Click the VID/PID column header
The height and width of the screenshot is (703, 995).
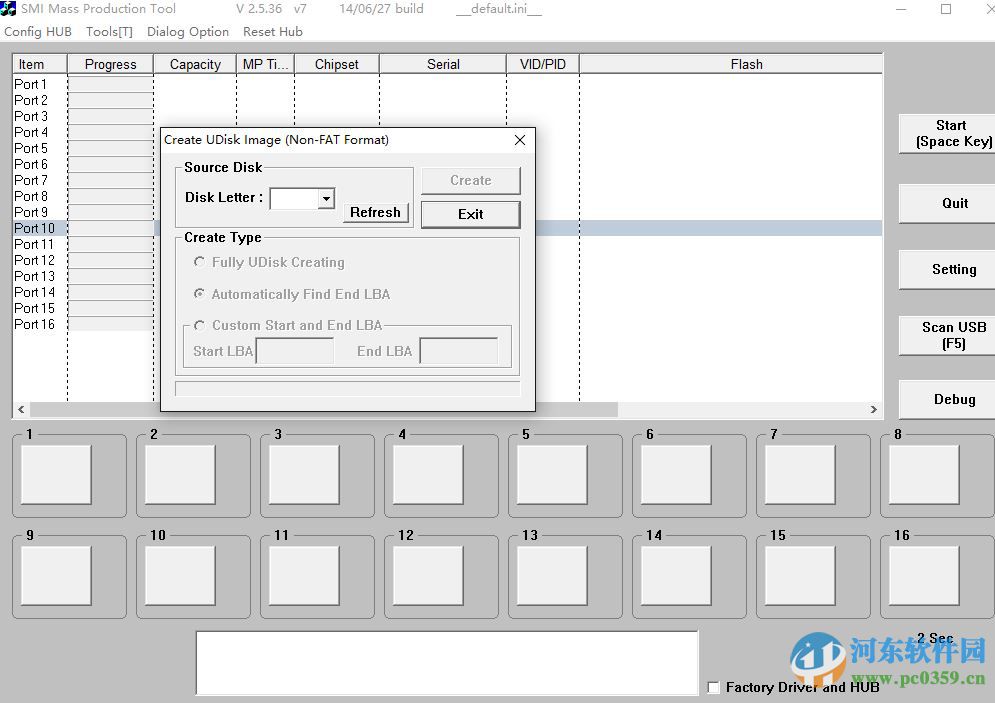(543, 64)
